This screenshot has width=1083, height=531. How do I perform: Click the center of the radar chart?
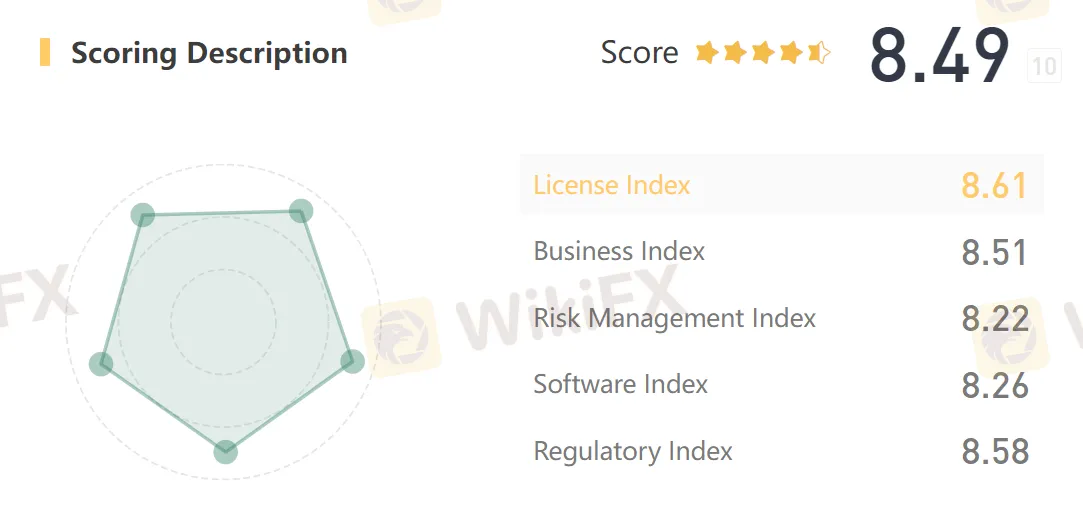[x=223, y=322]
